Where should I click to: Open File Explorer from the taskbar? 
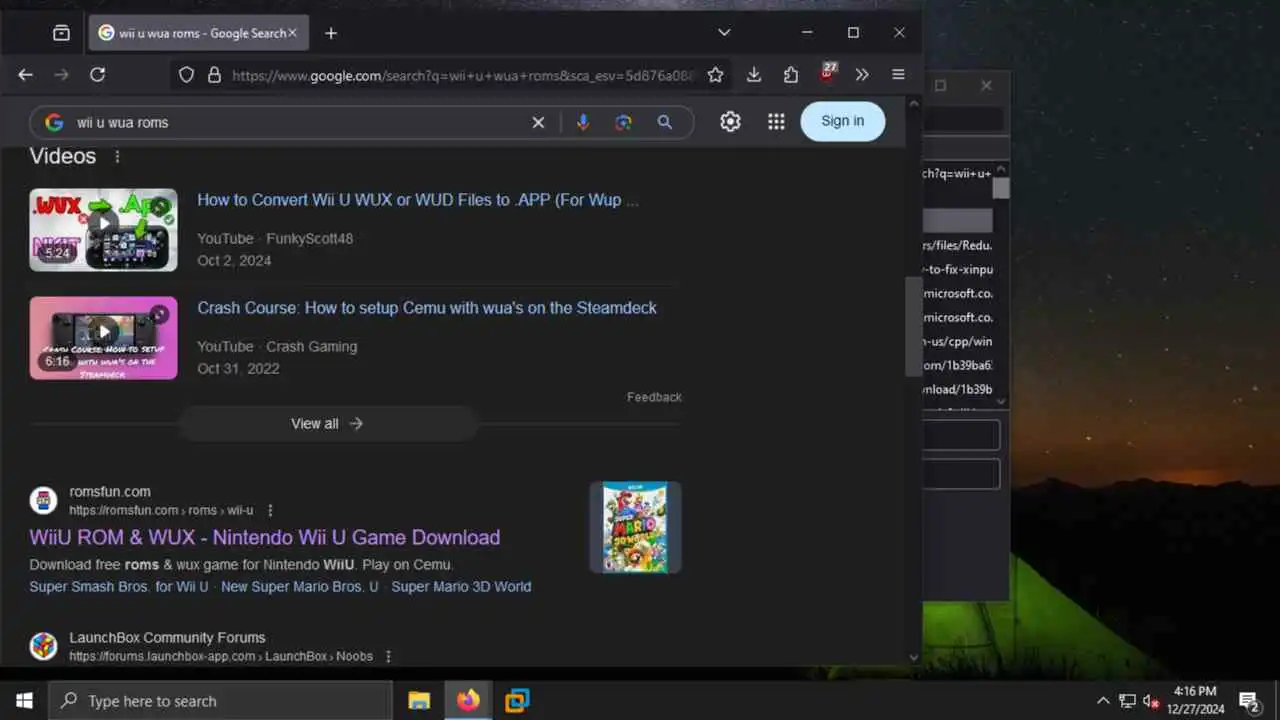click(x=419, y=701)
